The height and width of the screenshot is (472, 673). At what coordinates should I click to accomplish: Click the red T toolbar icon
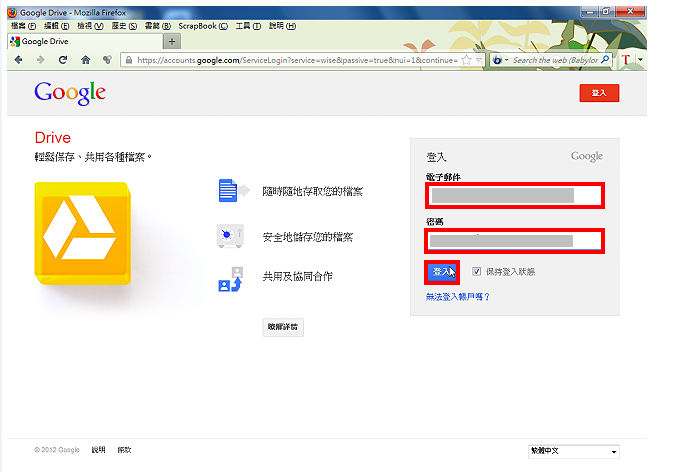point(626,60)
